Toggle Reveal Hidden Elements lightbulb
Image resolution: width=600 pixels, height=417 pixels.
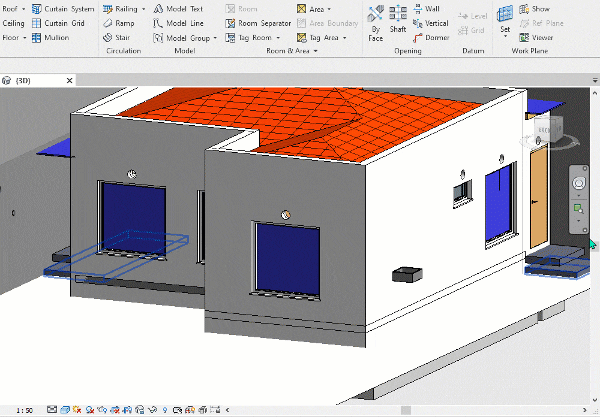coord(165,410)
